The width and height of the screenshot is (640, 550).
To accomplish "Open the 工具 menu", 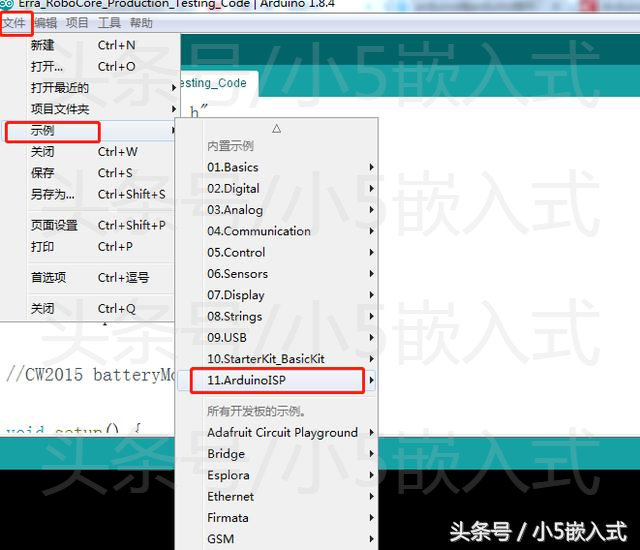I will (109, 23).
